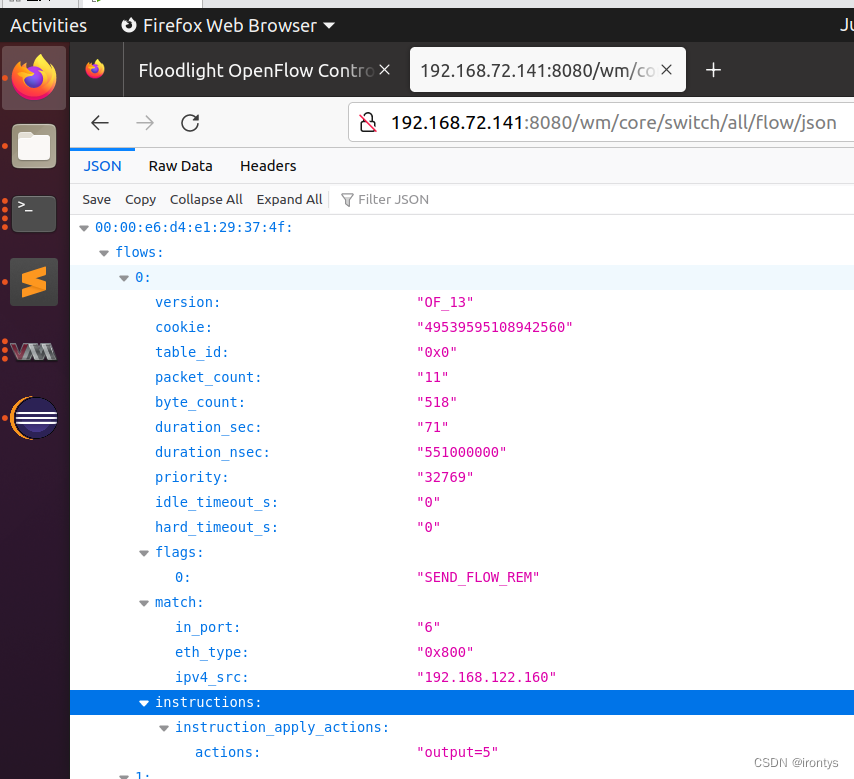
Task: Select the version row
Action: 462,302
